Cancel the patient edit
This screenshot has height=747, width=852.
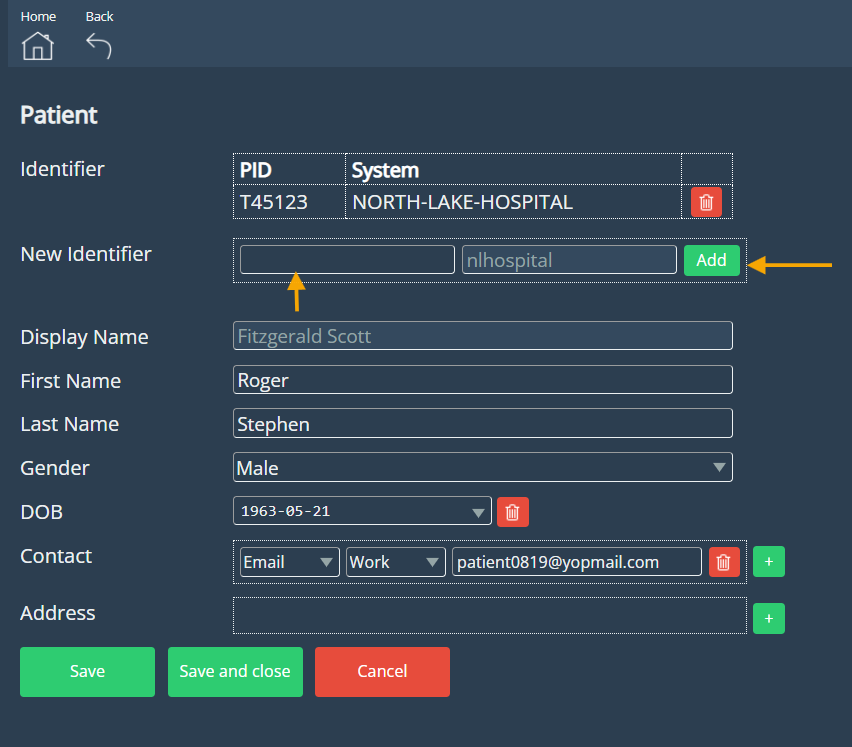click(x=382, y=671)
